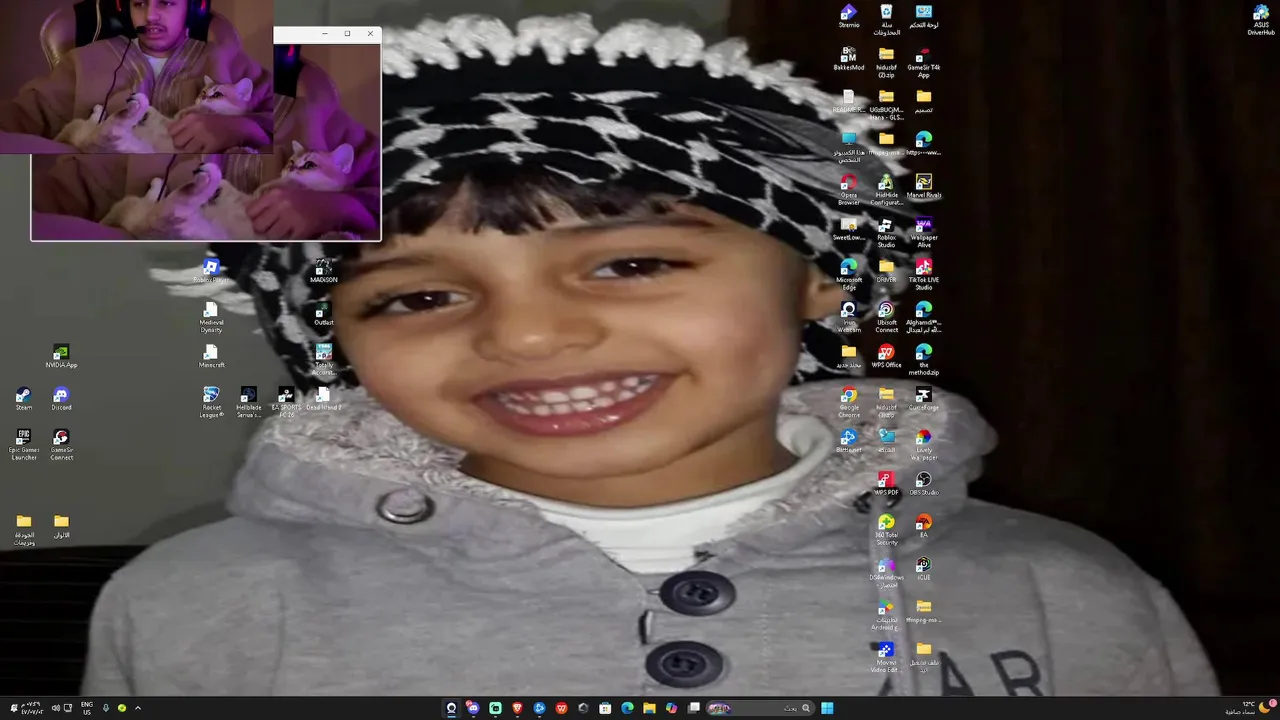Open the WPS Office desktop shortcut
Viewport: 1280px width, 720px height.
(886, 357)
